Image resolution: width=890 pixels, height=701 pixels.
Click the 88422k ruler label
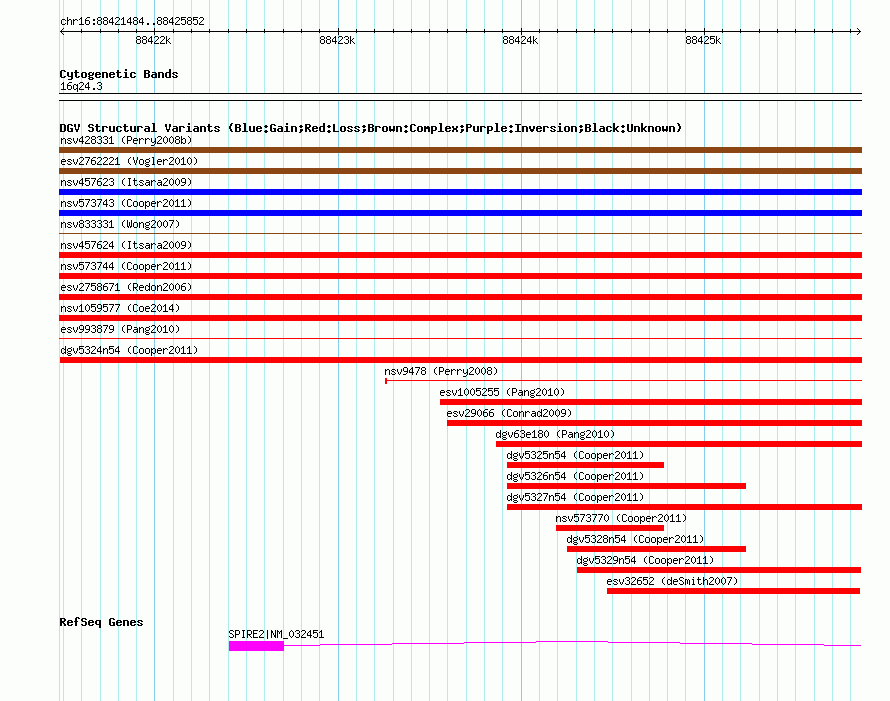[x=153, y=40]
